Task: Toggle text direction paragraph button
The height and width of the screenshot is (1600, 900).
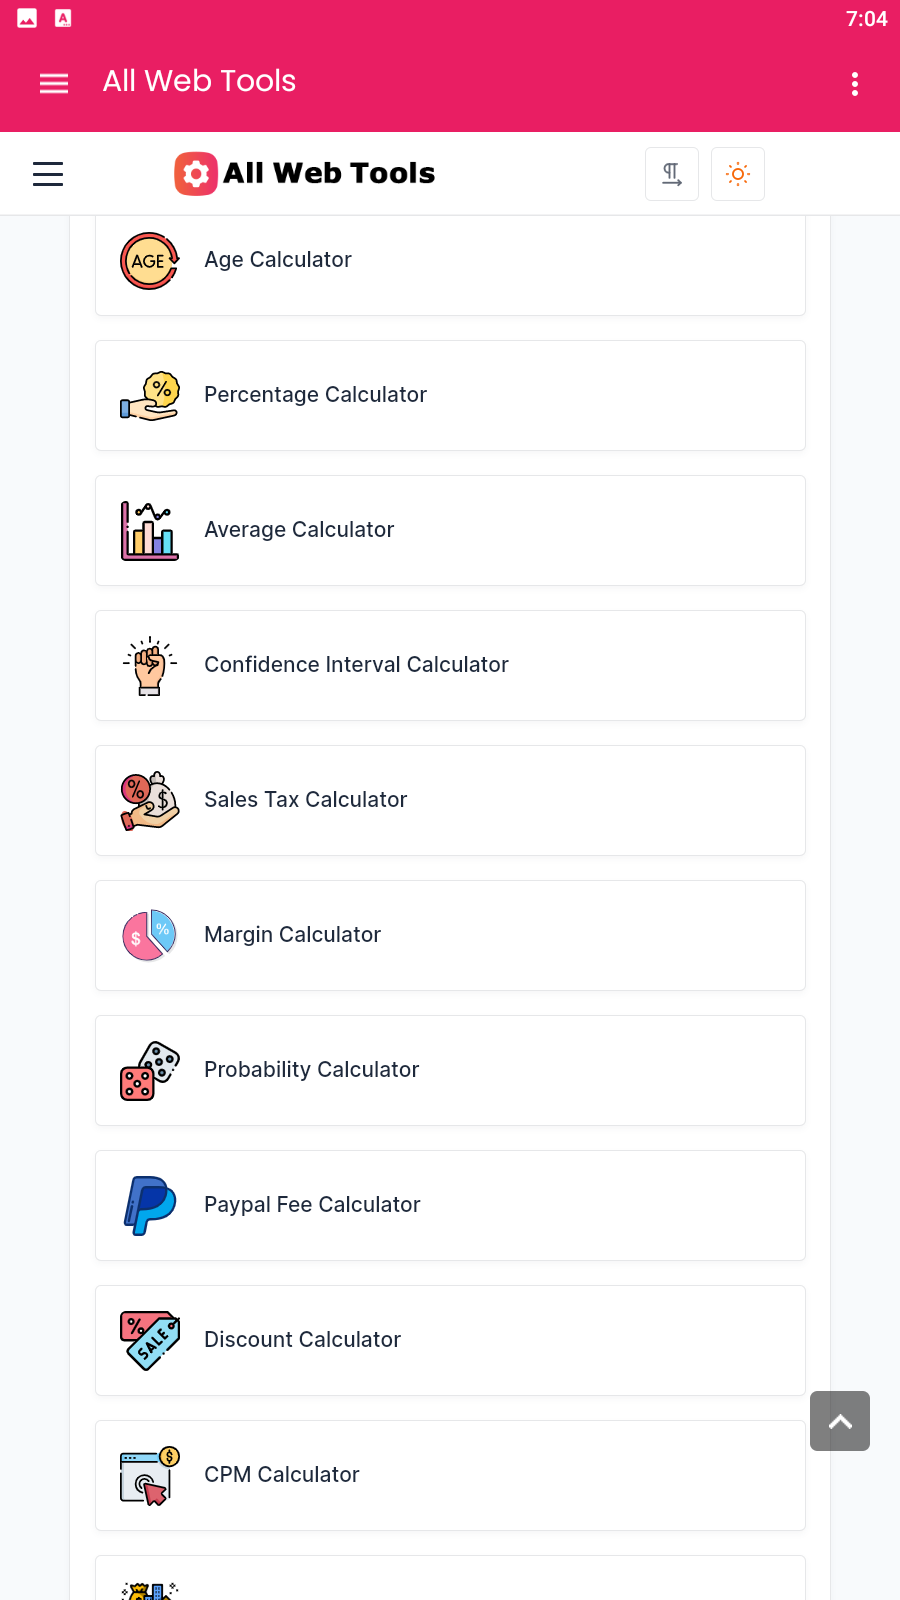Action: 672,174
